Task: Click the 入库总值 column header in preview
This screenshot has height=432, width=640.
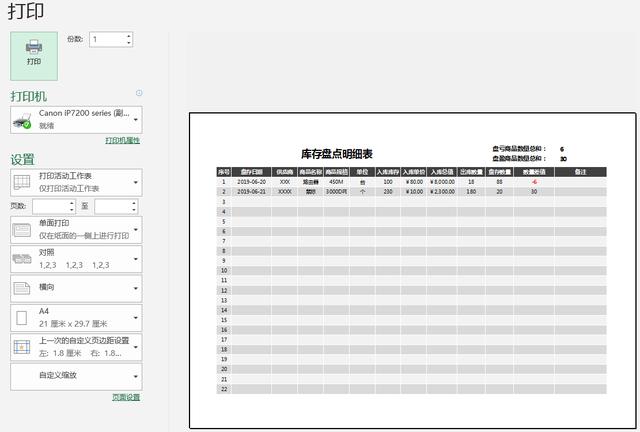Action: click(442, 172)
